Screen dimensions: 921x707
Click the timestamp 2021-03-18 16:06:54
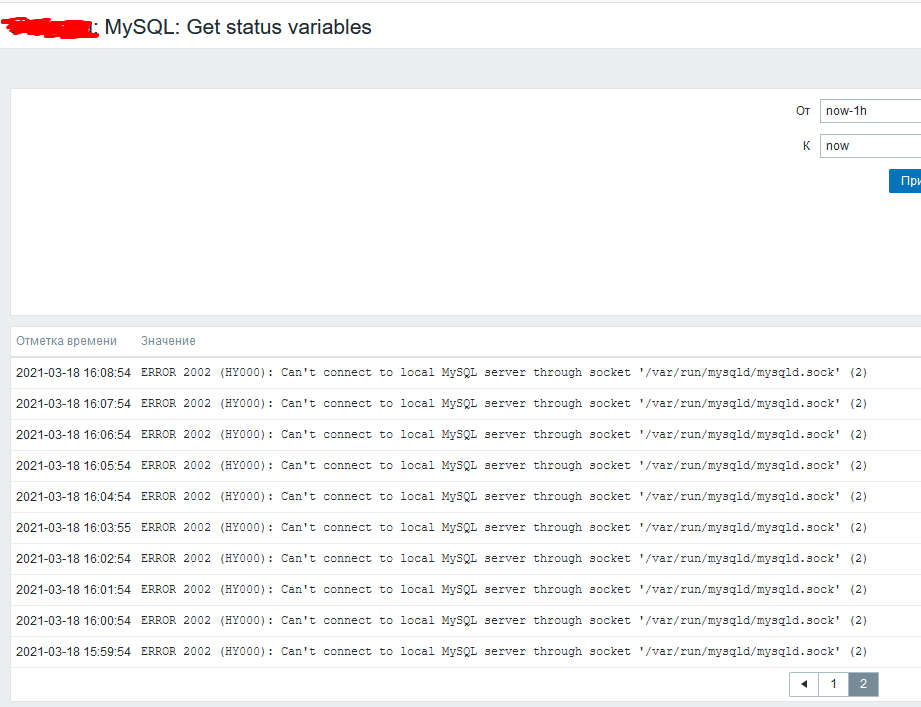point(73,435)
